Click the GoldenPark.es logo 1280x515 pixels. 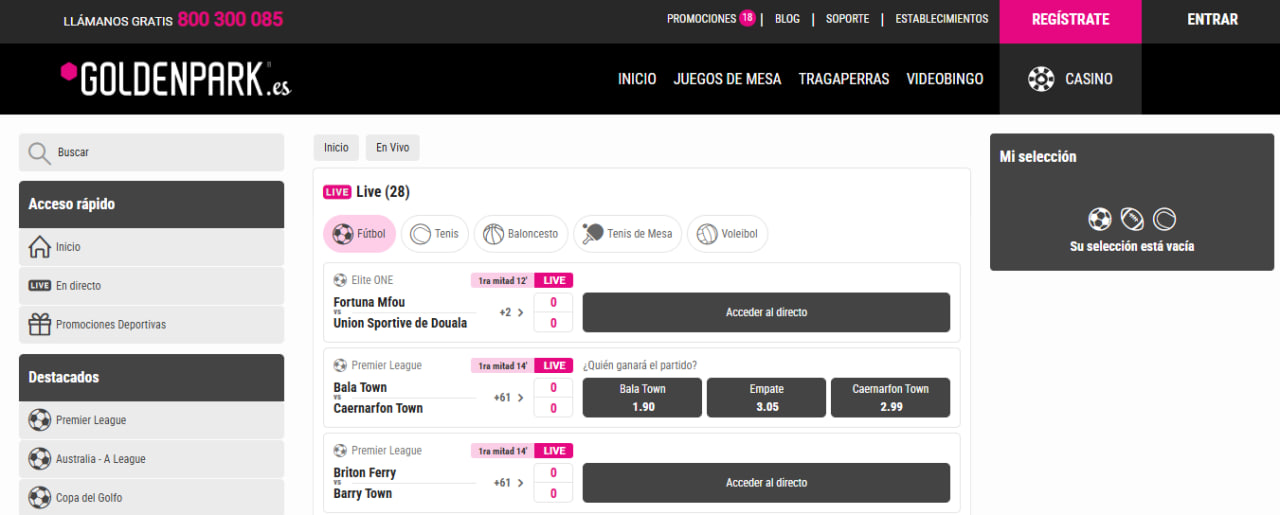[176, 78]
